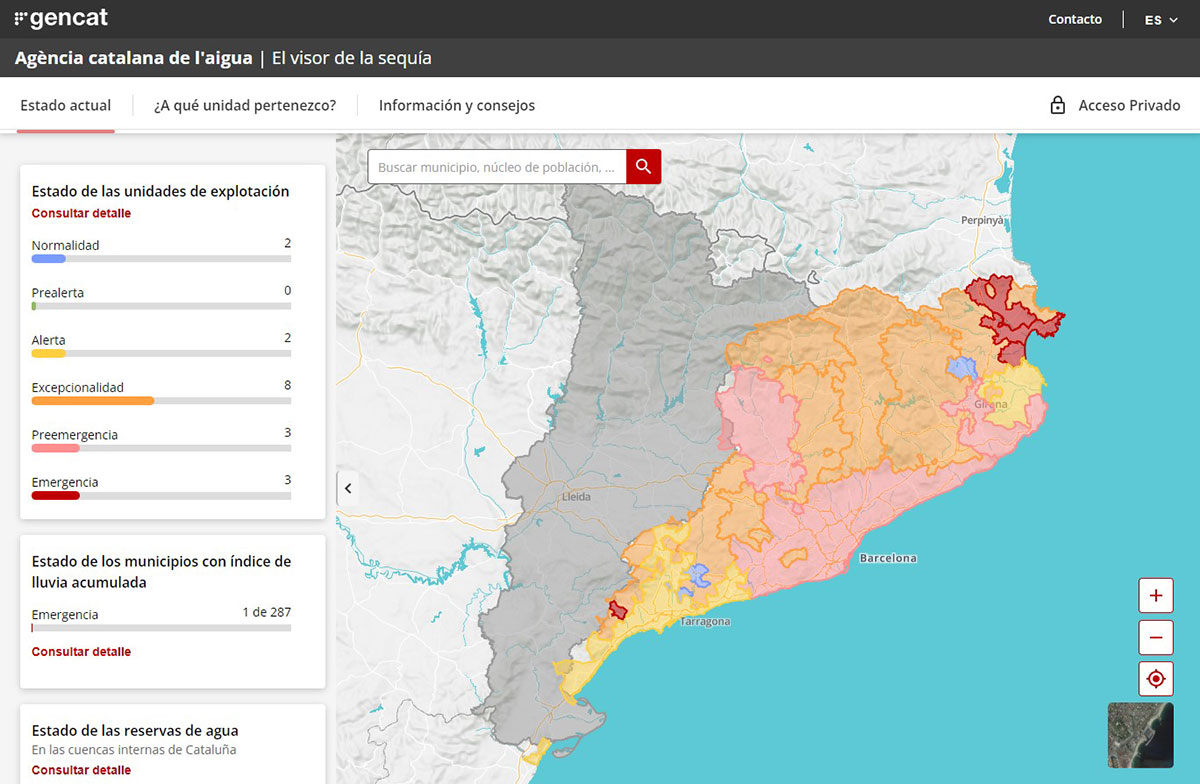Click Consultar detalle under unidades de explotación
1200x784 pixels.
81,213
